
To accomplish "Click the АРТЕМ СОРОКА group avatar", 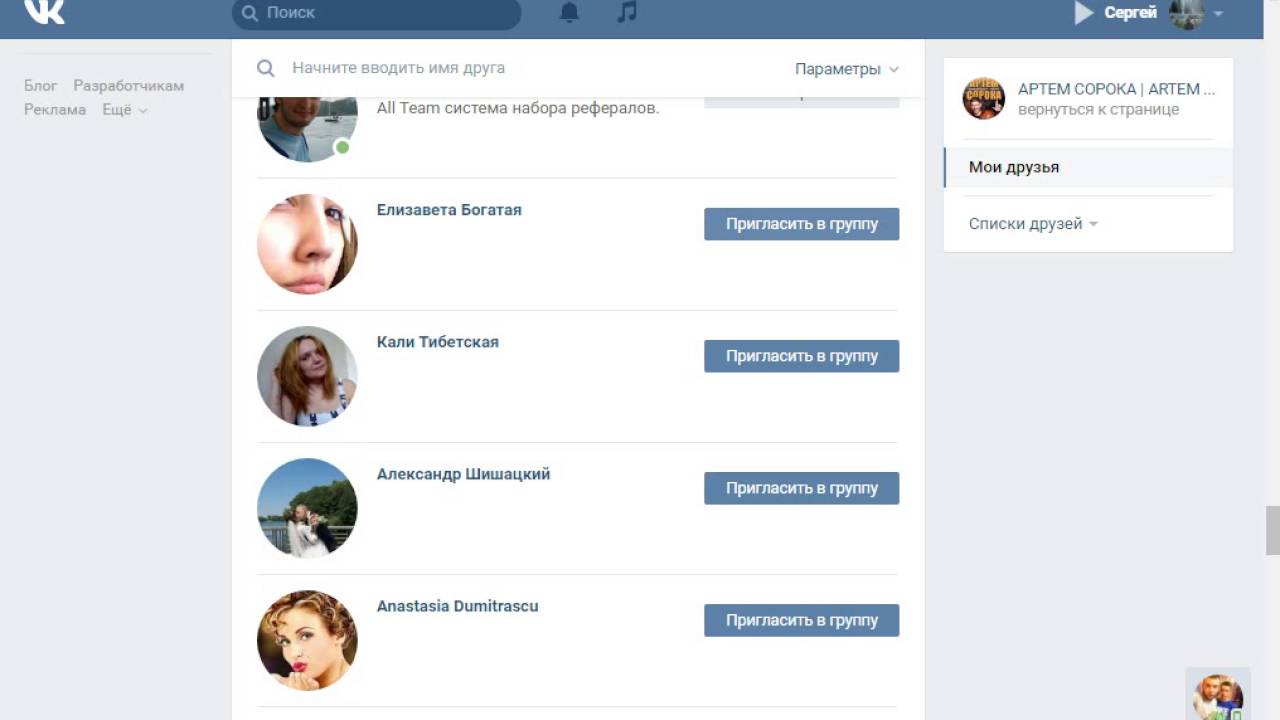I will (x=983, y=98).
